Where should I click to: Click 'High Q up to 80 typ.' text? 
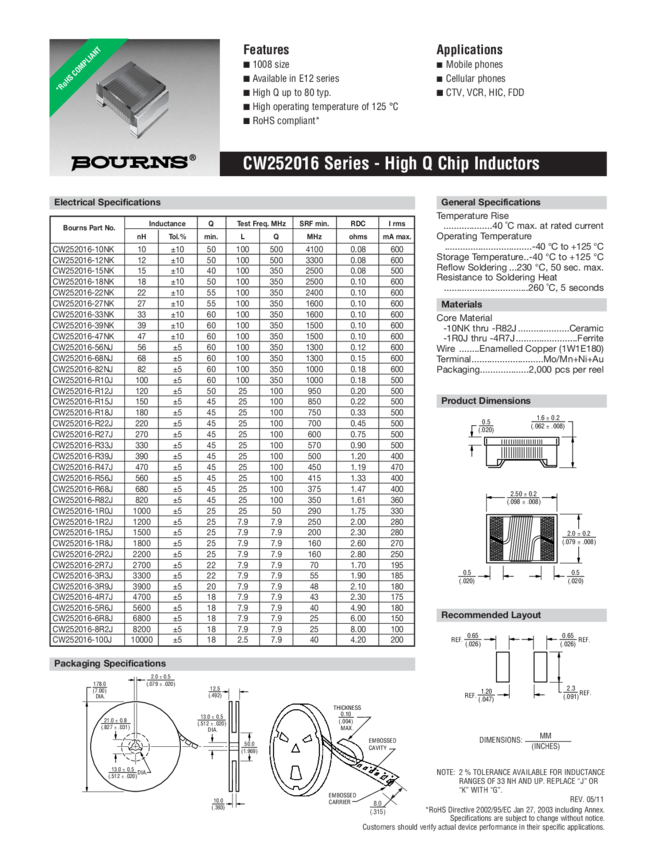(287, 93)
